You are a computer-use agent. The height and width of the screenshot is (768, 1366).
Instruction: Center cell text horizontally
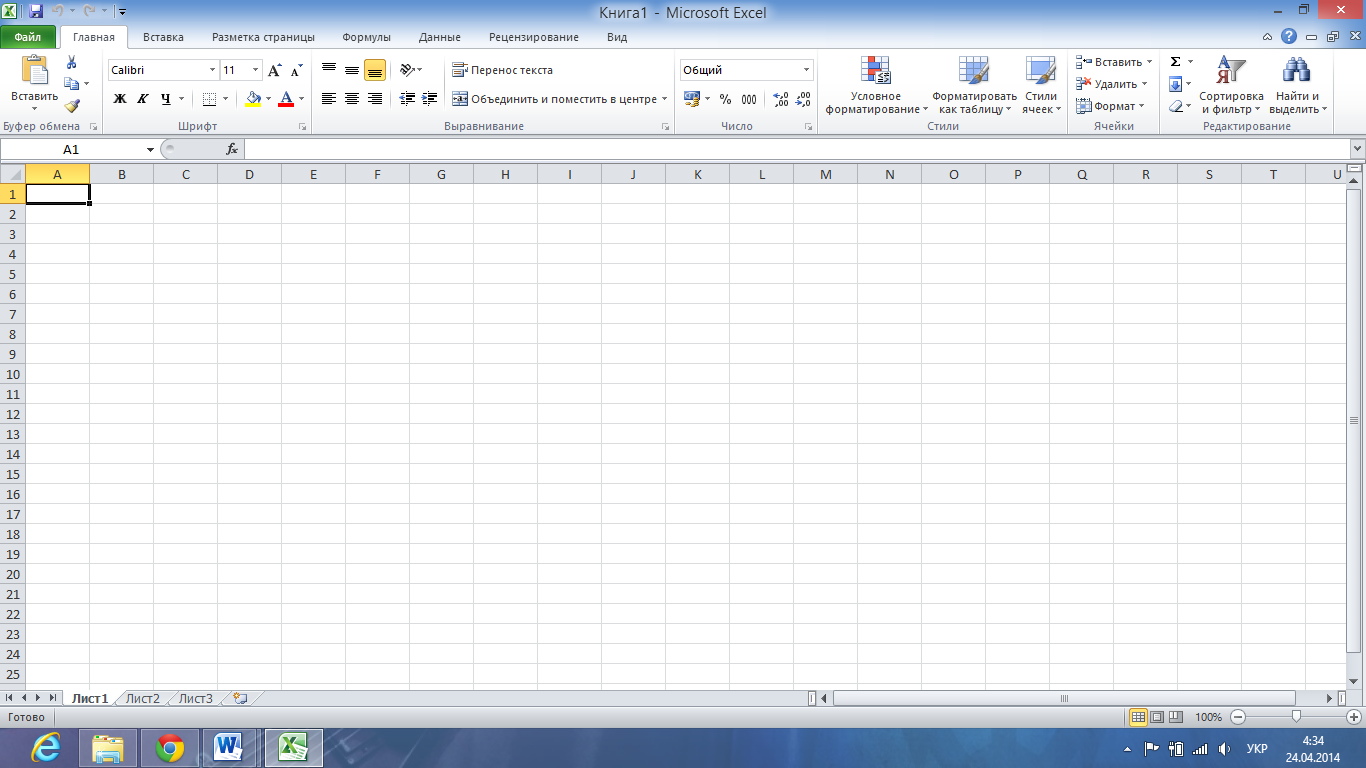(352, 99)
